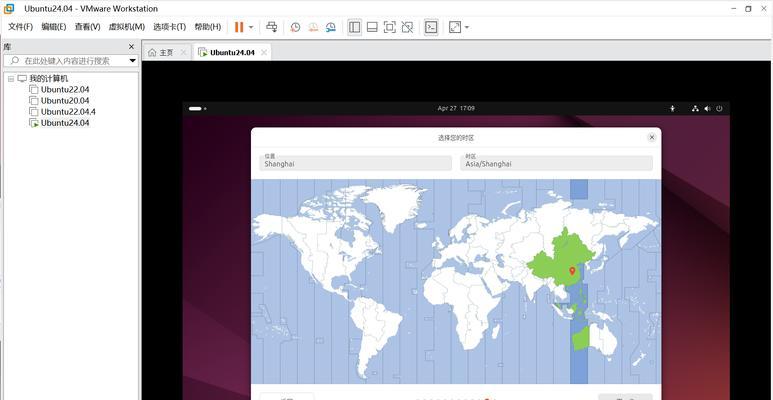Toggle the console view icon

431,27
